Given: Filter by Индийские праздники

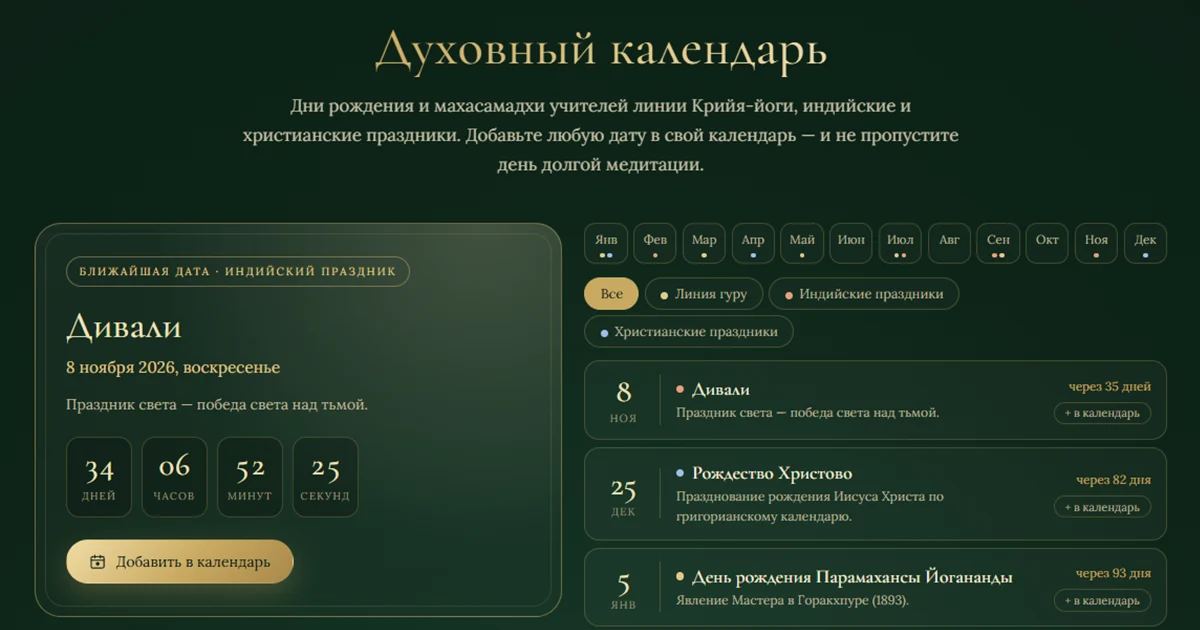Looking at the screenshot, I should [864, 294].
